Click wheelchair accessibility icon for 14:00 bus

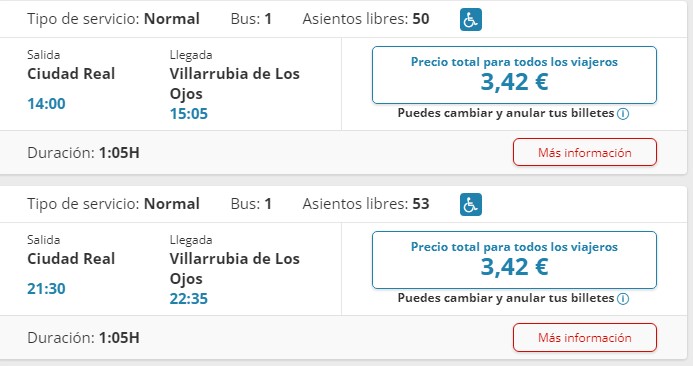(471, 20)
